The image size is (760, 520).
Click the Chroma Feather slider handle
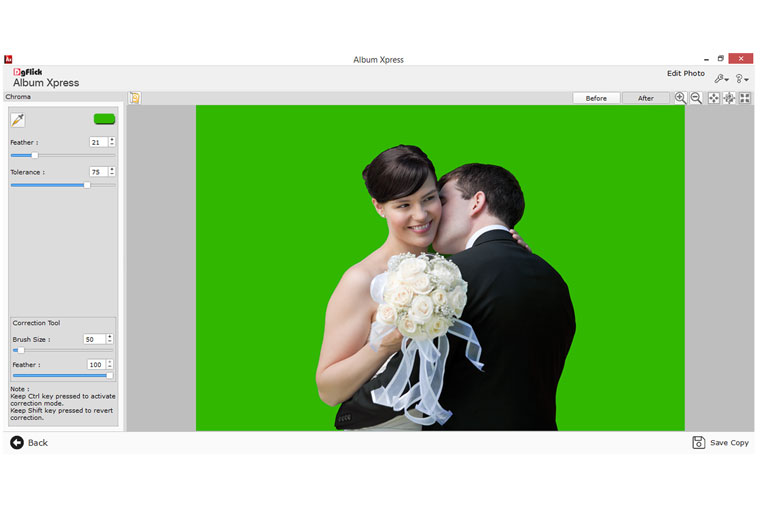[x=35, y=156]
